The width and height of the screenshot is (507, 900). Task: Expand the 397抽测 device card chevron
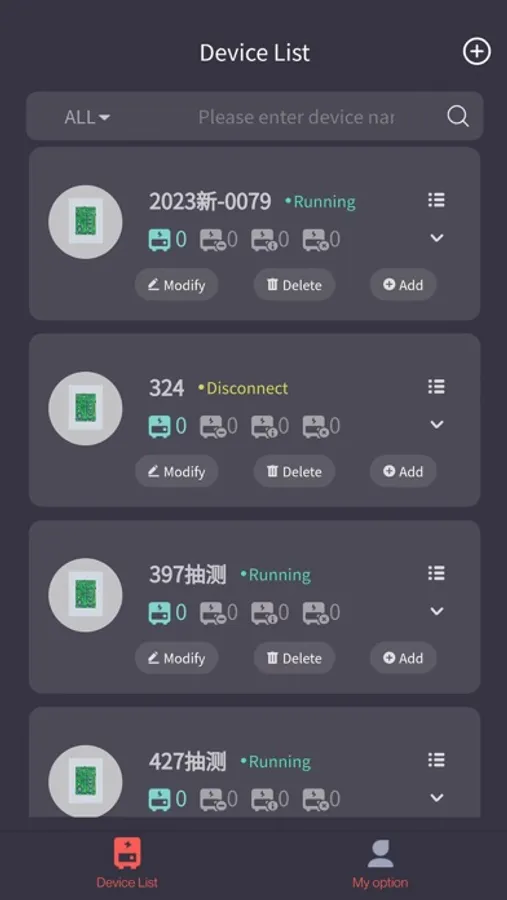pos(437,611)
